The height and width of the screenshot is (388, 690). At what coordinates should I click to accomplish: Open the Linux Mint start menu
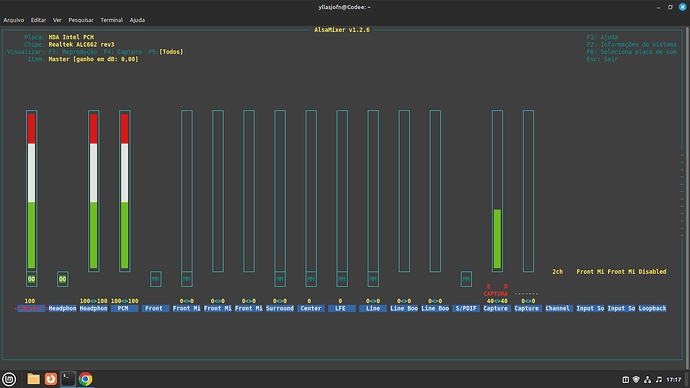pos(9,379)
